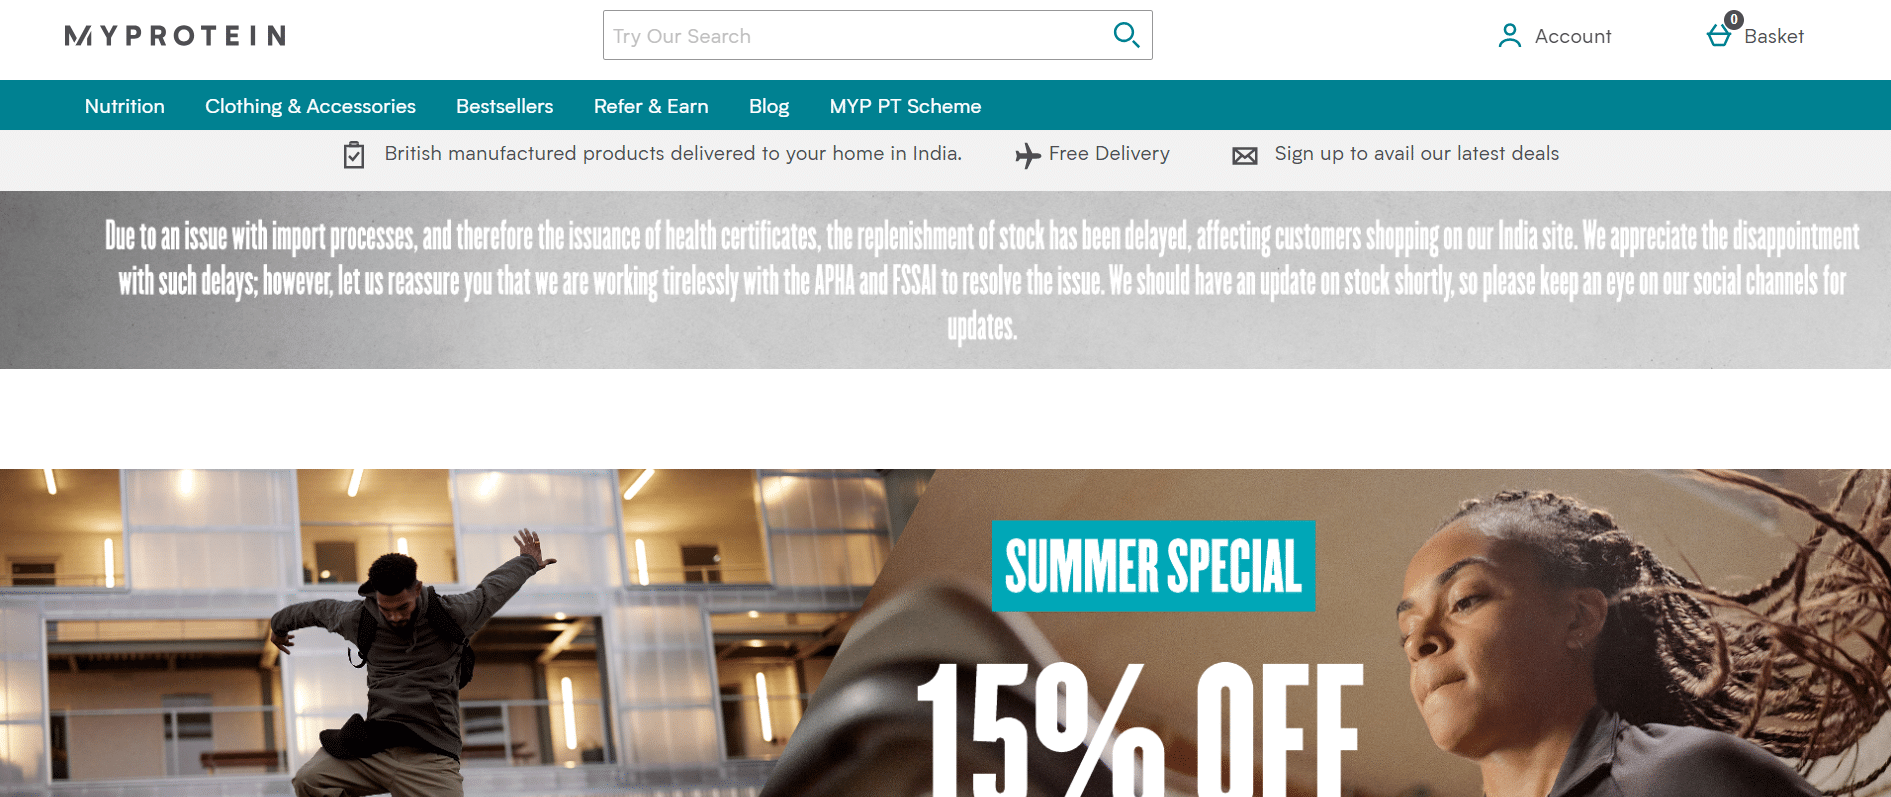Click Sign up to avail latest deals

pos(1416,153)
